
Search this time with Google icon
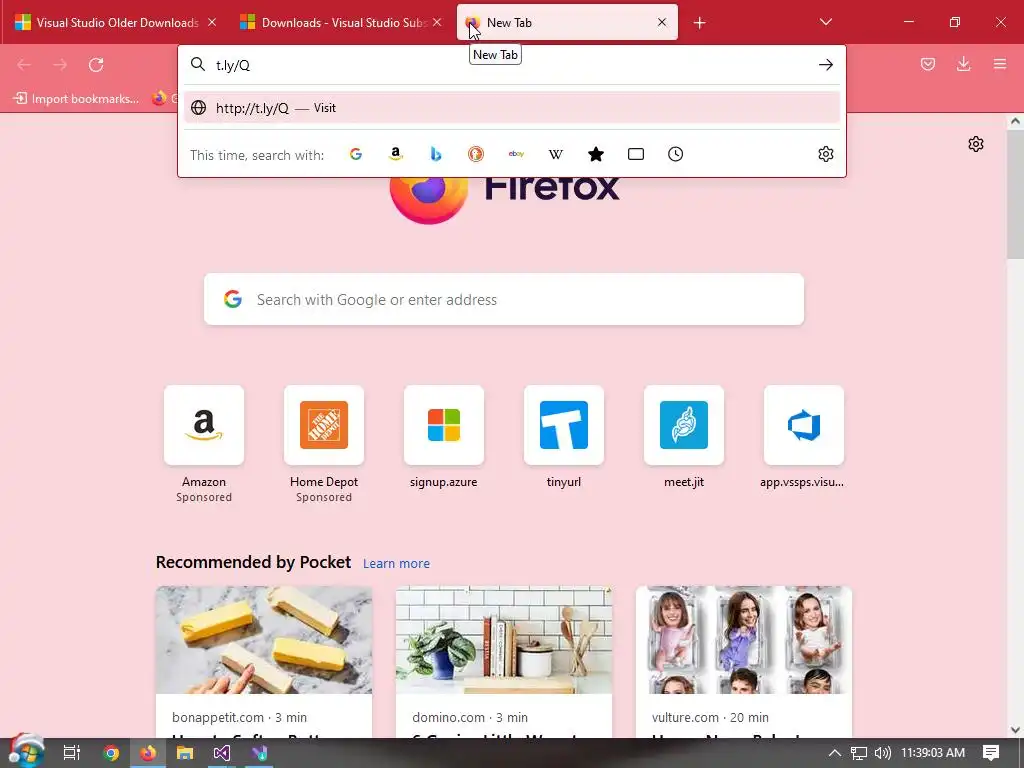356,154
